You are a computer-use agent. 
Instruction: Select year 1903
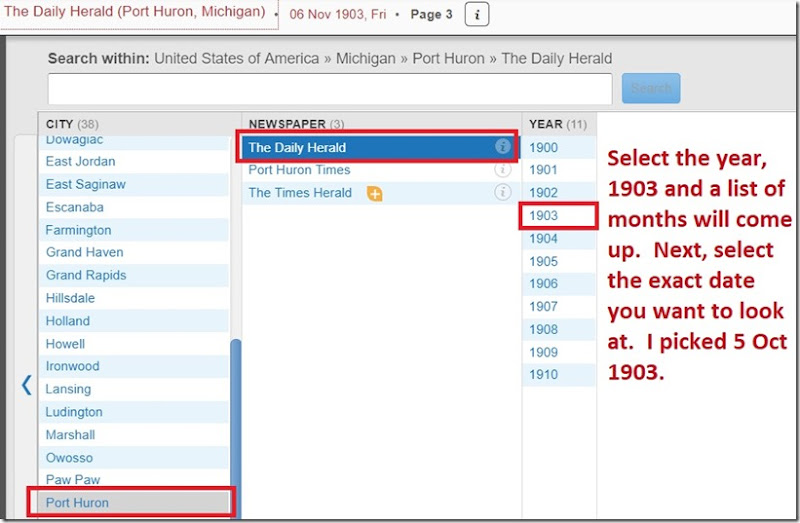tap(559, 215)
